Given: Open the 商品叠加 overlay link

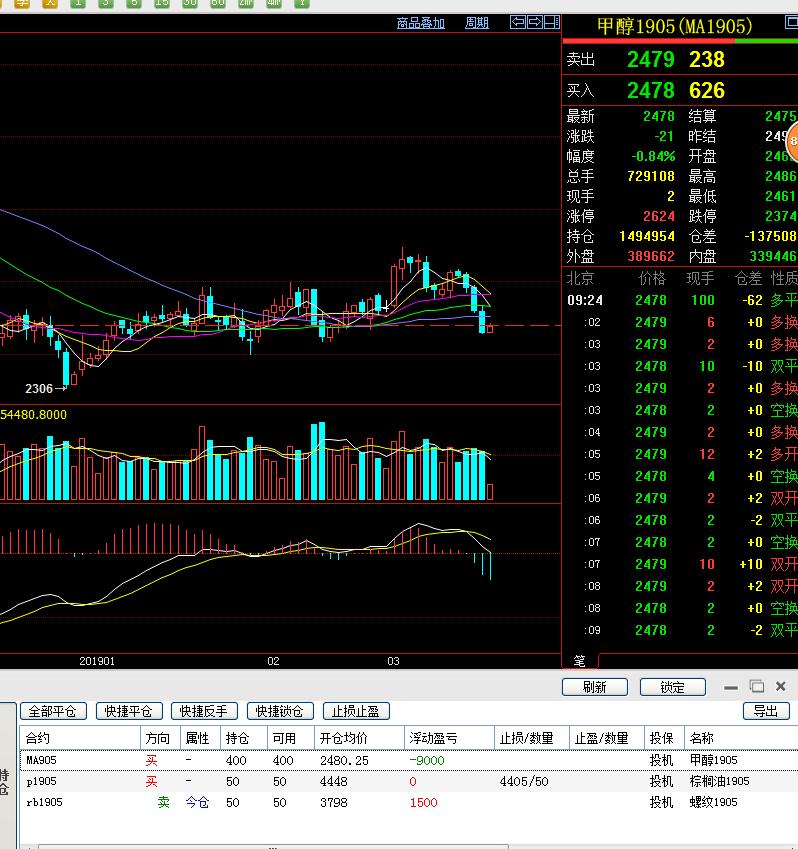Looking at the screenshot, I should coord(421,23).
